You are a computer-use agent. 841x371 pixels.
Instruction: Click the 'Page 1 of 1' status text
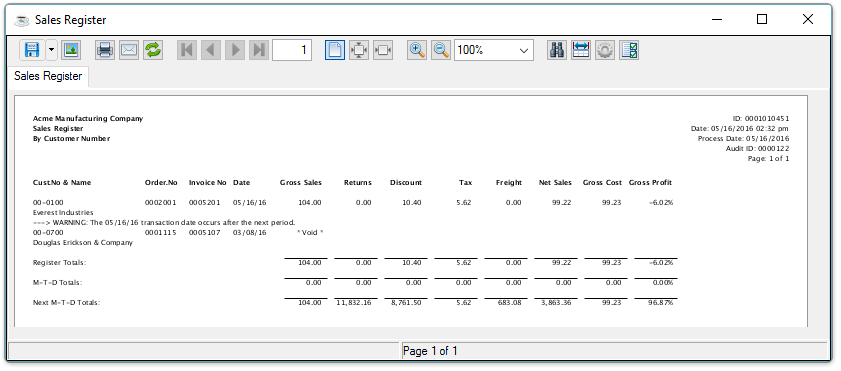tap(430, 351)
